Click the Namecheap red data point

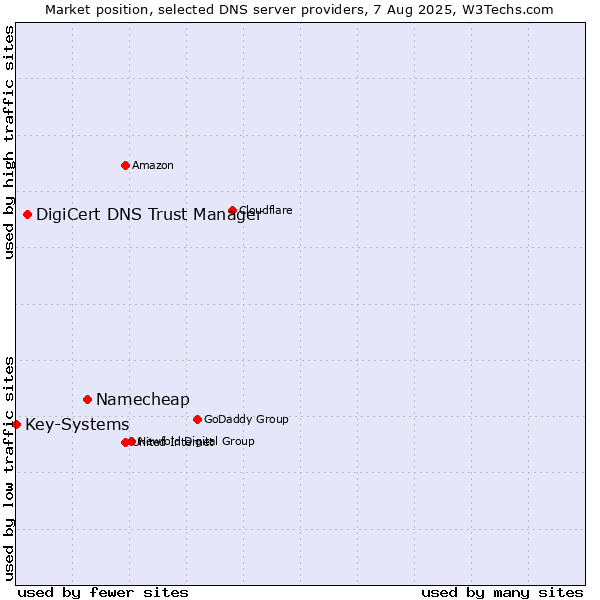pyautogui.click(x=87, y=400)
